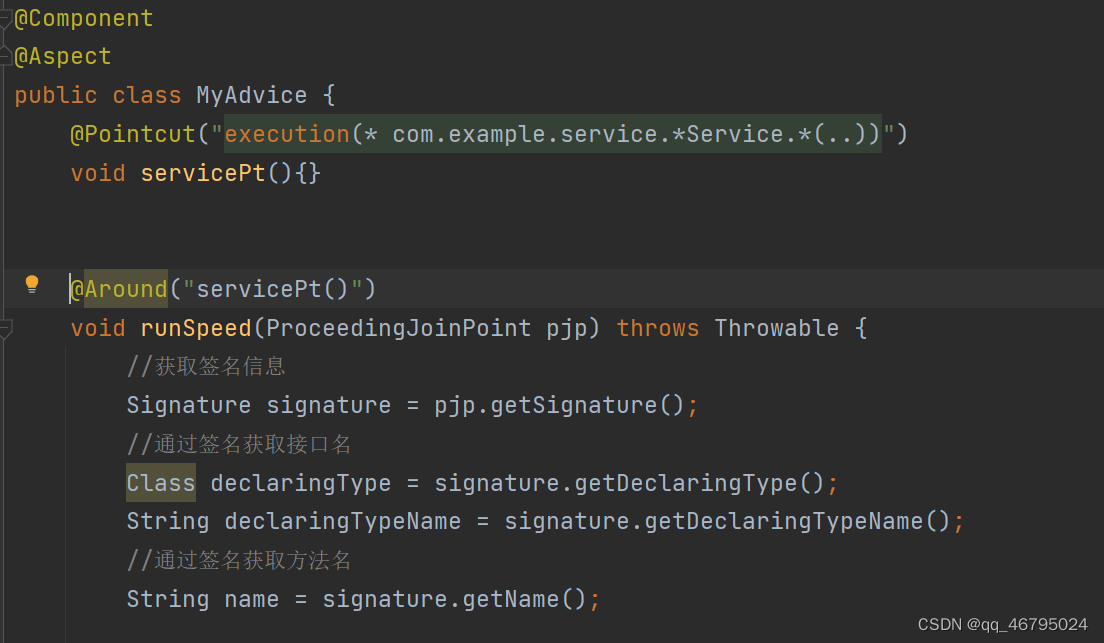Select the MyAdvice class name
The height and width of the screenshot is (643, 1104).
(x=251, y=94)
